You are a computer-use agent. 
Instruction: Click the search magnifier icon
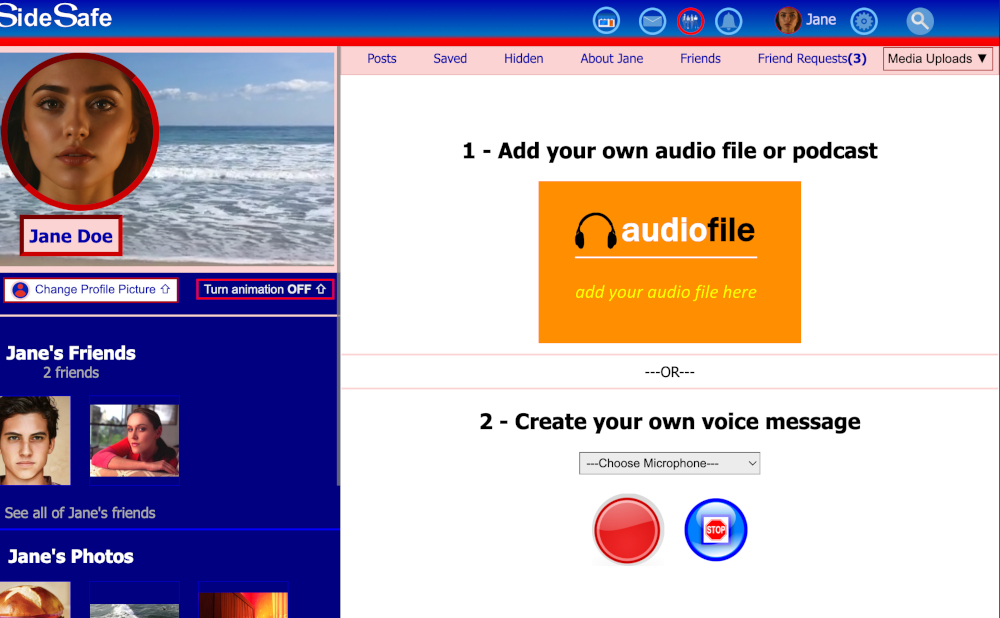(x=919, y=20)
